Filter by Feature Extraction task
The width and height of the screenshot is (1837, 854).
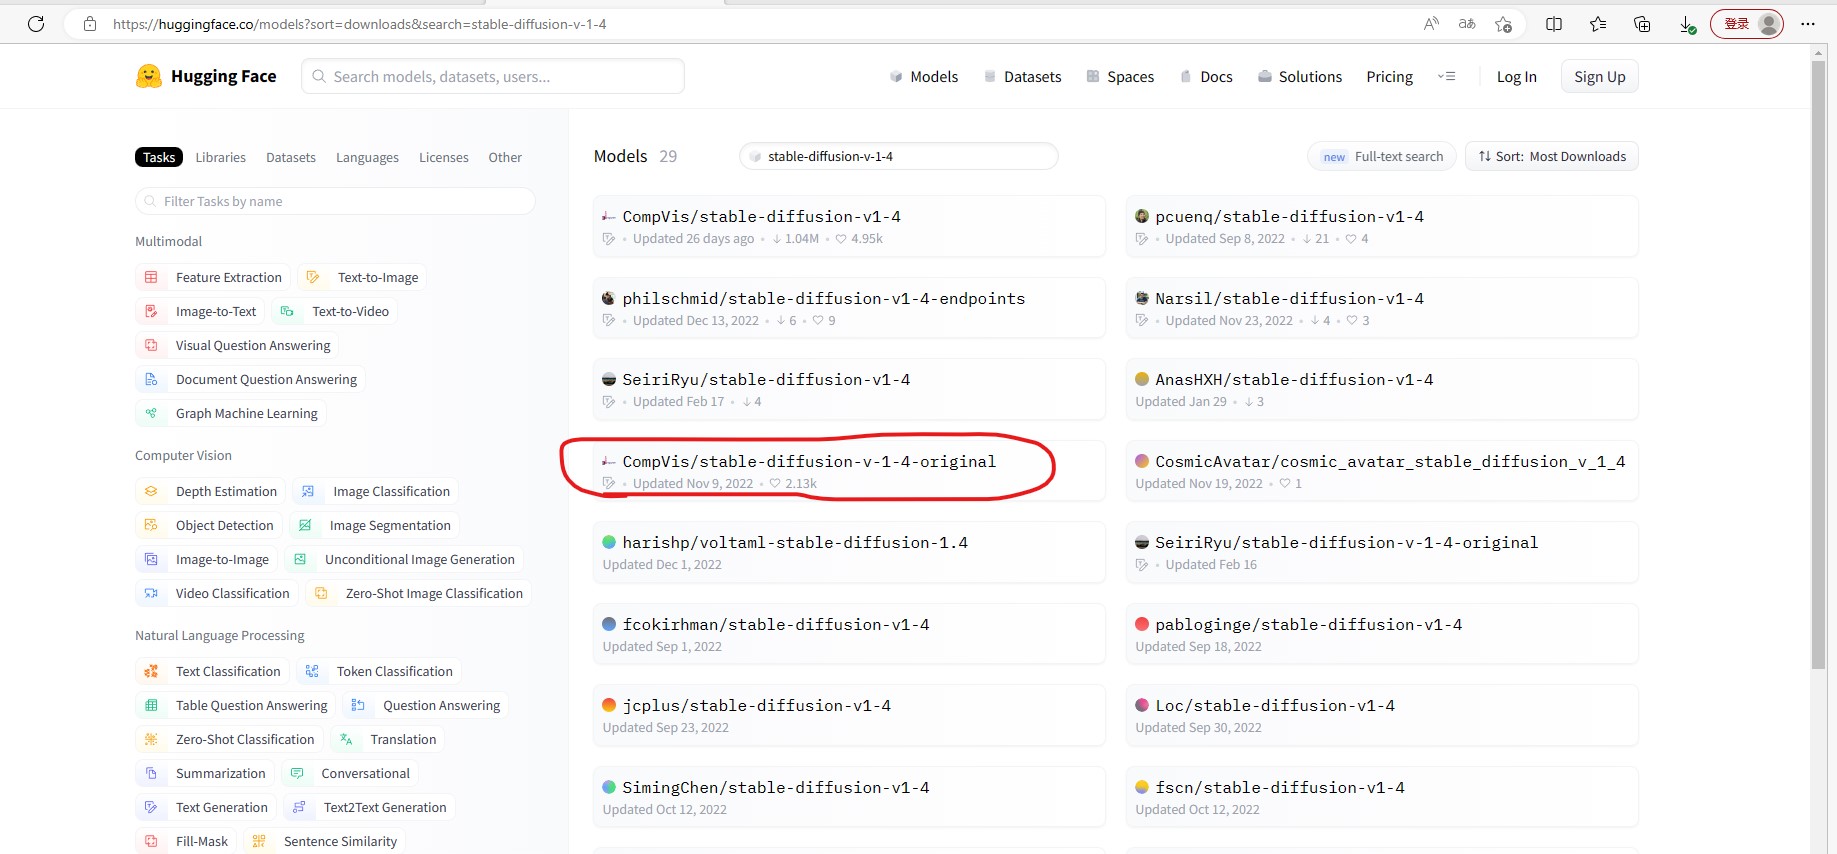pos(213,277)
